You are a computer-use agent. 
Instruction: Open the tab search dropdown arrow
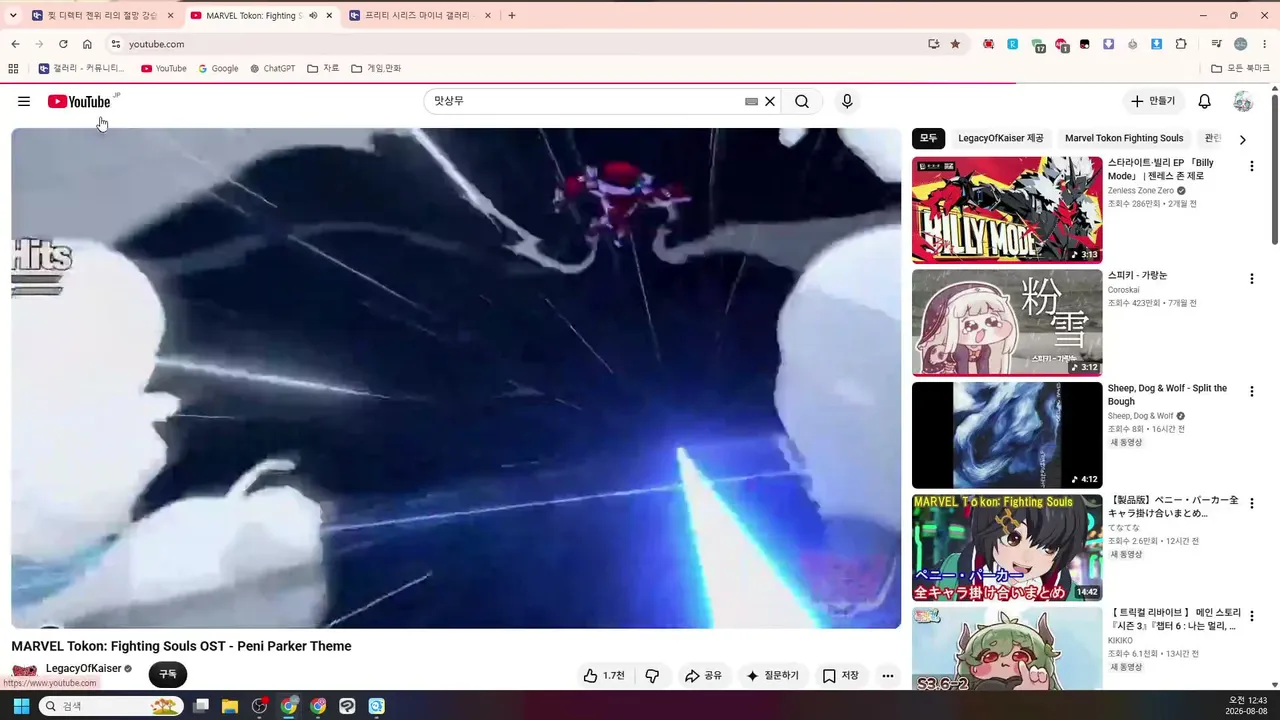click(13, 15)
